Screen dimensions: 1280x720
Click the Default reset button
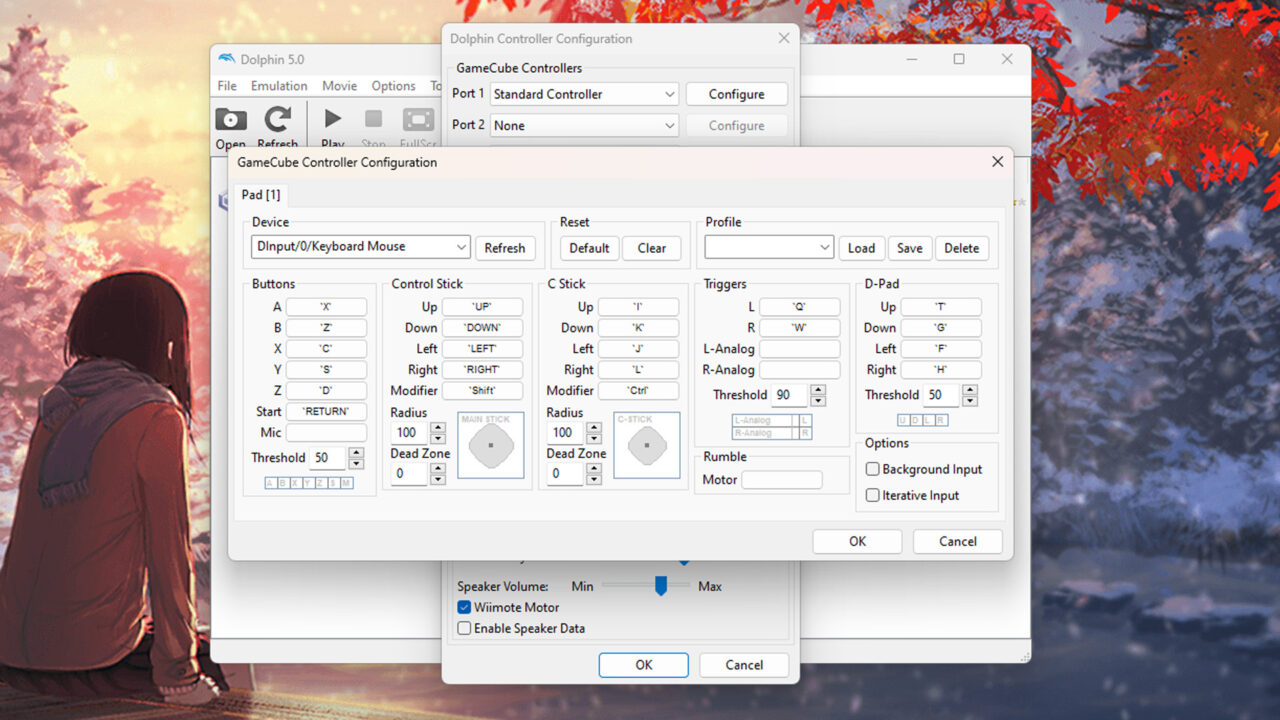(x=589, y=248)
